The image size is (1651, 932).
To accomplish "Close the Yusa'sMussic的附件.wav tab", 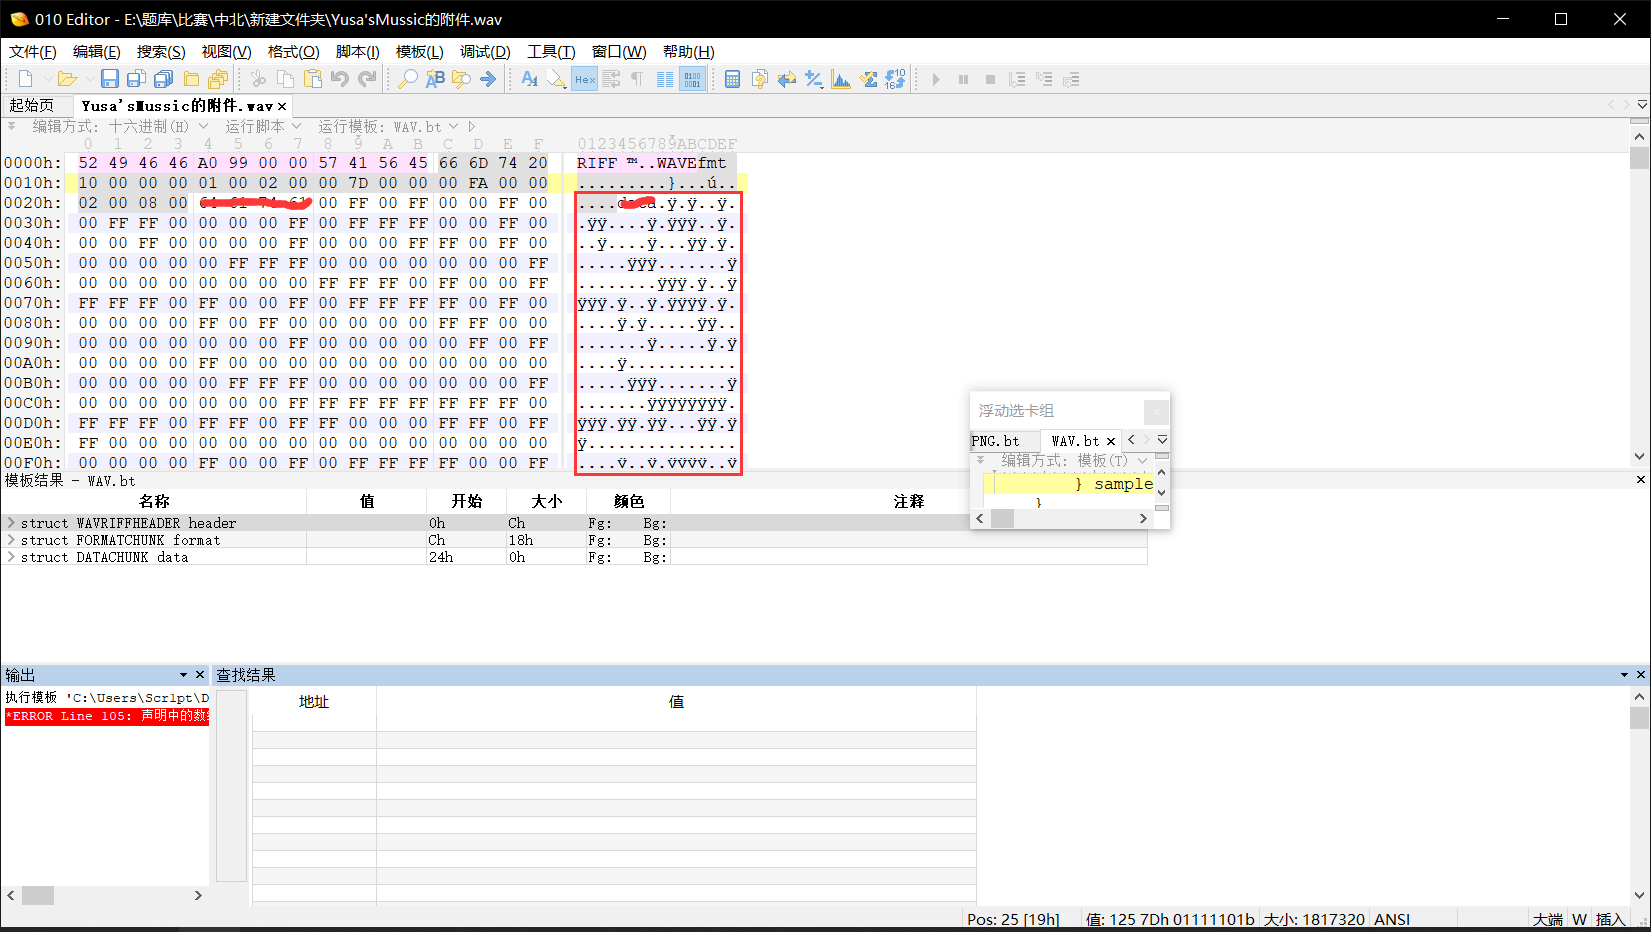I will (x=282, y=106).
